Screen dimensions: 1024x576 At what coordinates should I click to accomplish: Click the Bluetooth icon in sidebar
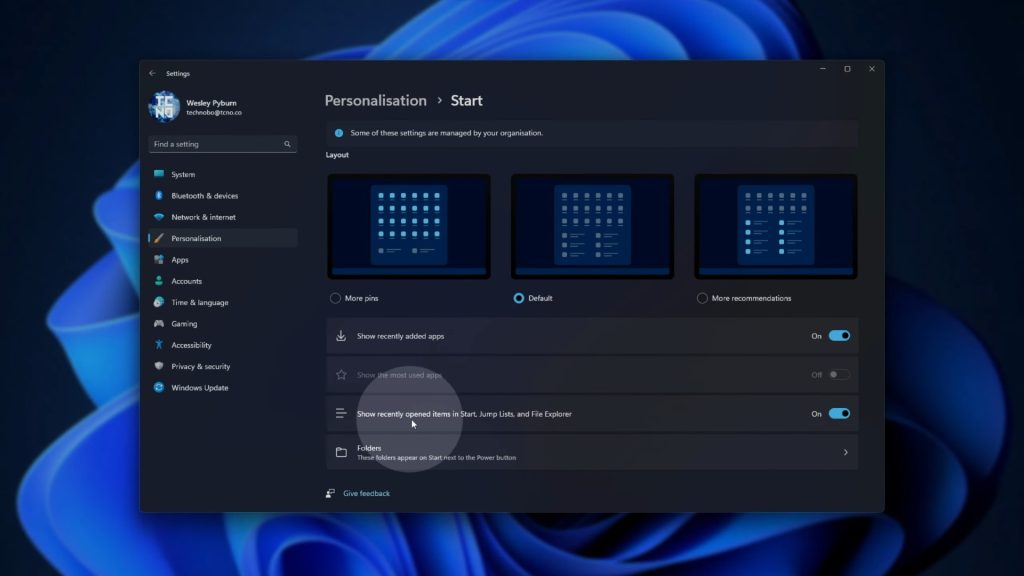[159, 196]
